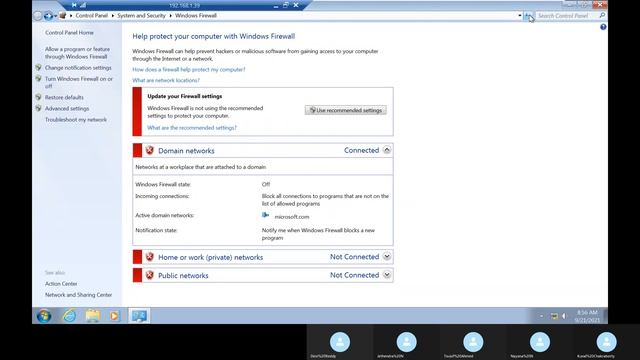The height and width of the screenshot is (360, 640).
Task: Go to Control Panel Home
Action: click(69, 33)
